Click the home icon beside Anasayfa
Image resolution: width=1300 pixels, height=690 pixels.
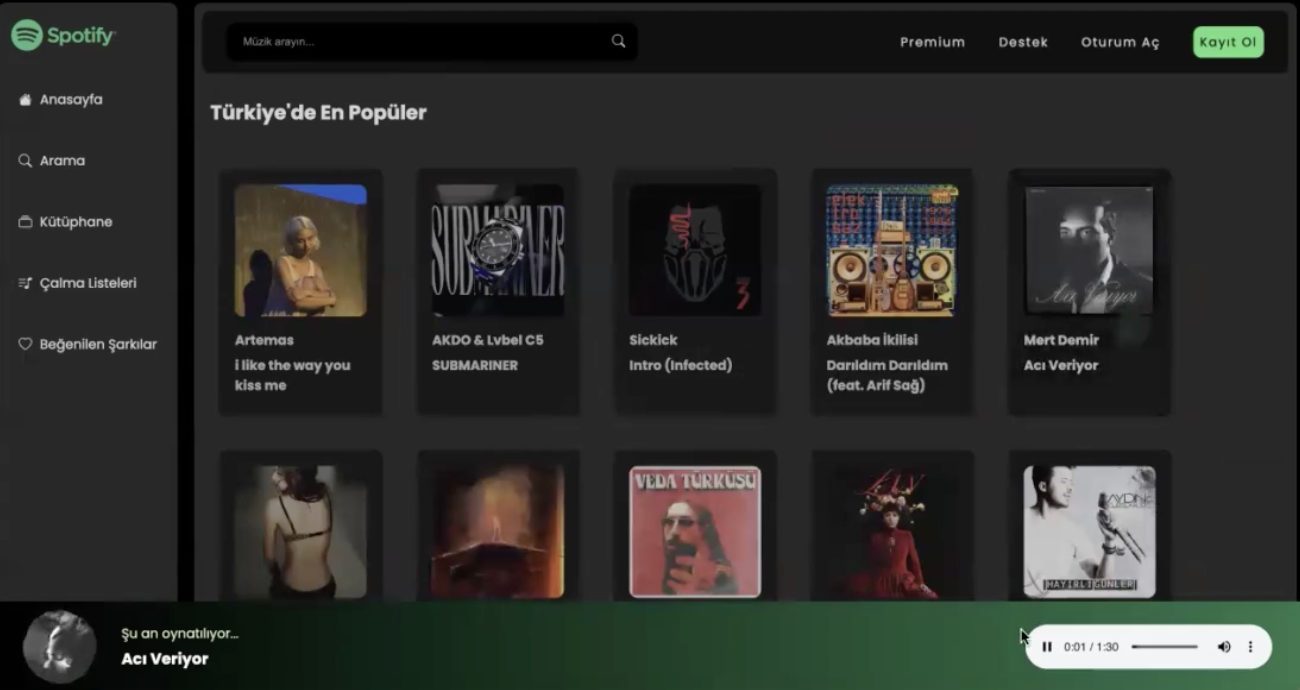(25, 100)
